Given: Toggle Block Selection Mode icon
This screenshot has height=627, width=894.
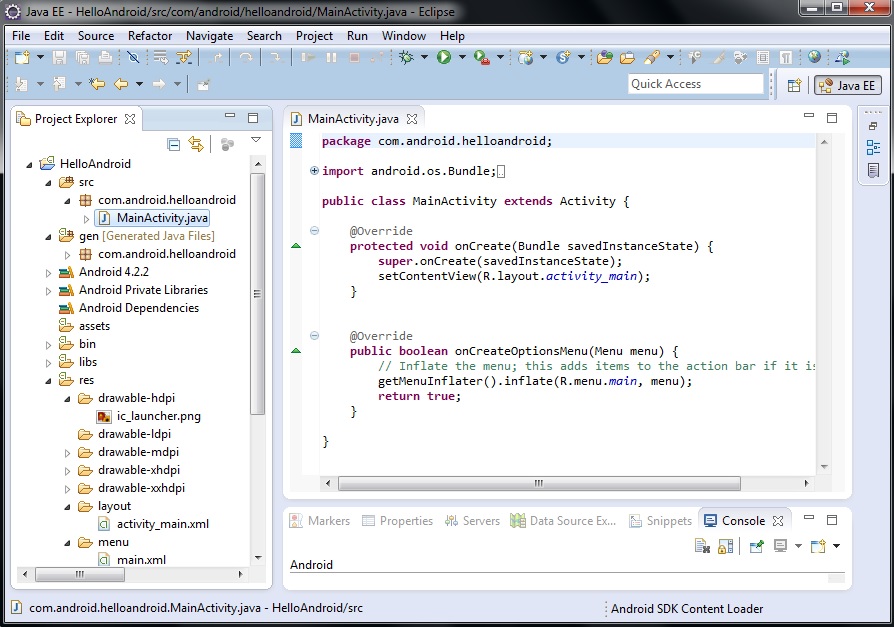Looking at the screenshot, I should tap(763, 57).
